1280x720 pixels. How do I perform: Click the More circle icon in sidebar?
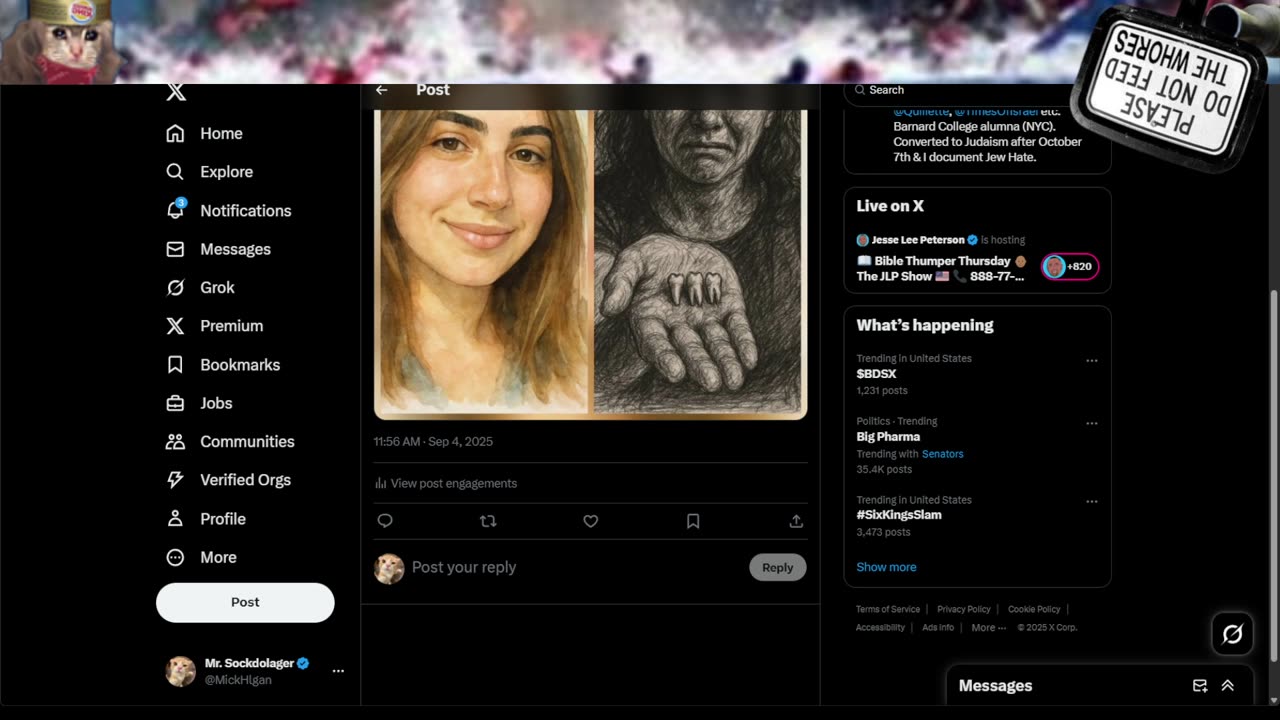(175, 557)
